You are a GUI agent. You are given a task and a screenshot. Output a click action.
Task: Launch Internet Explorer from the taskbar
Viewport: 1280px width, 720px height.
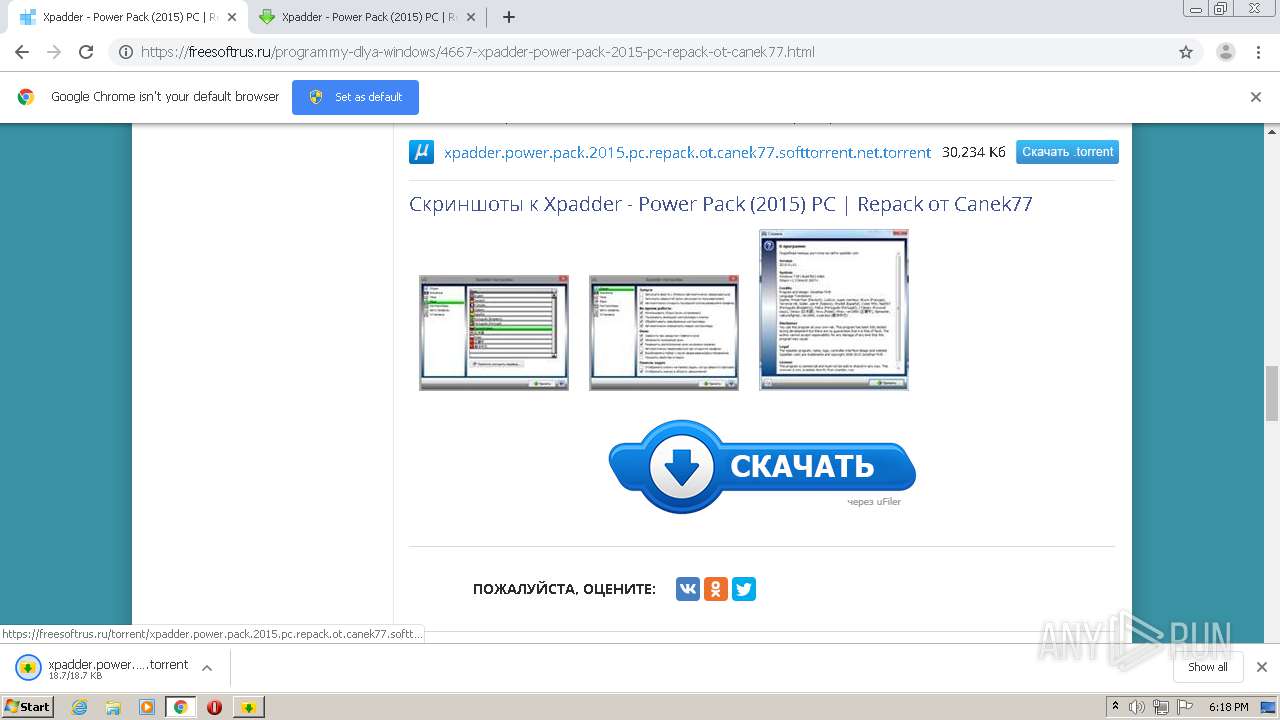click(x=79, y=707)
